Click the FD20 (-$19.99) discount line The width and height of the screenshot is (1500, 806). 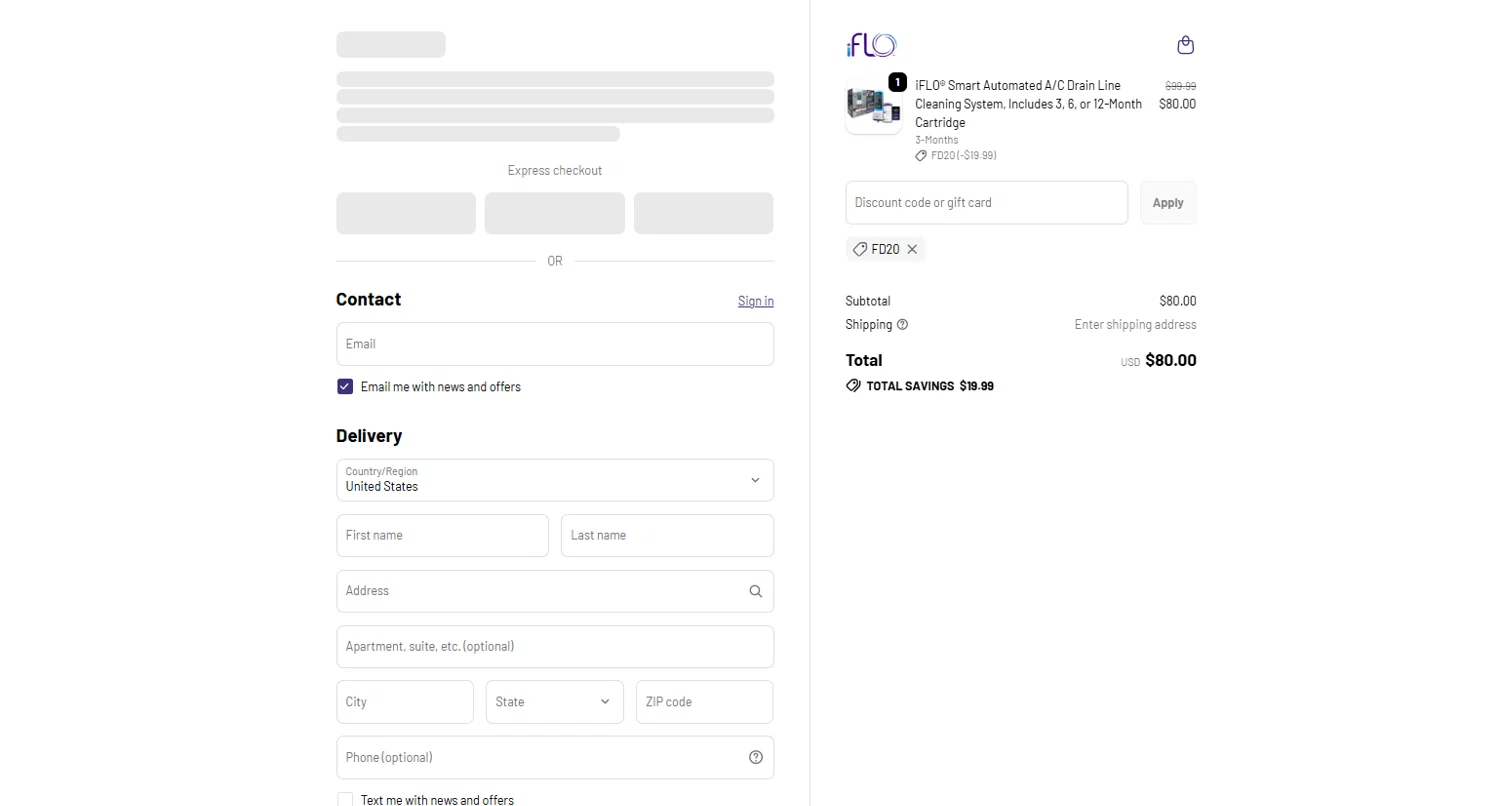click(956, 156)
